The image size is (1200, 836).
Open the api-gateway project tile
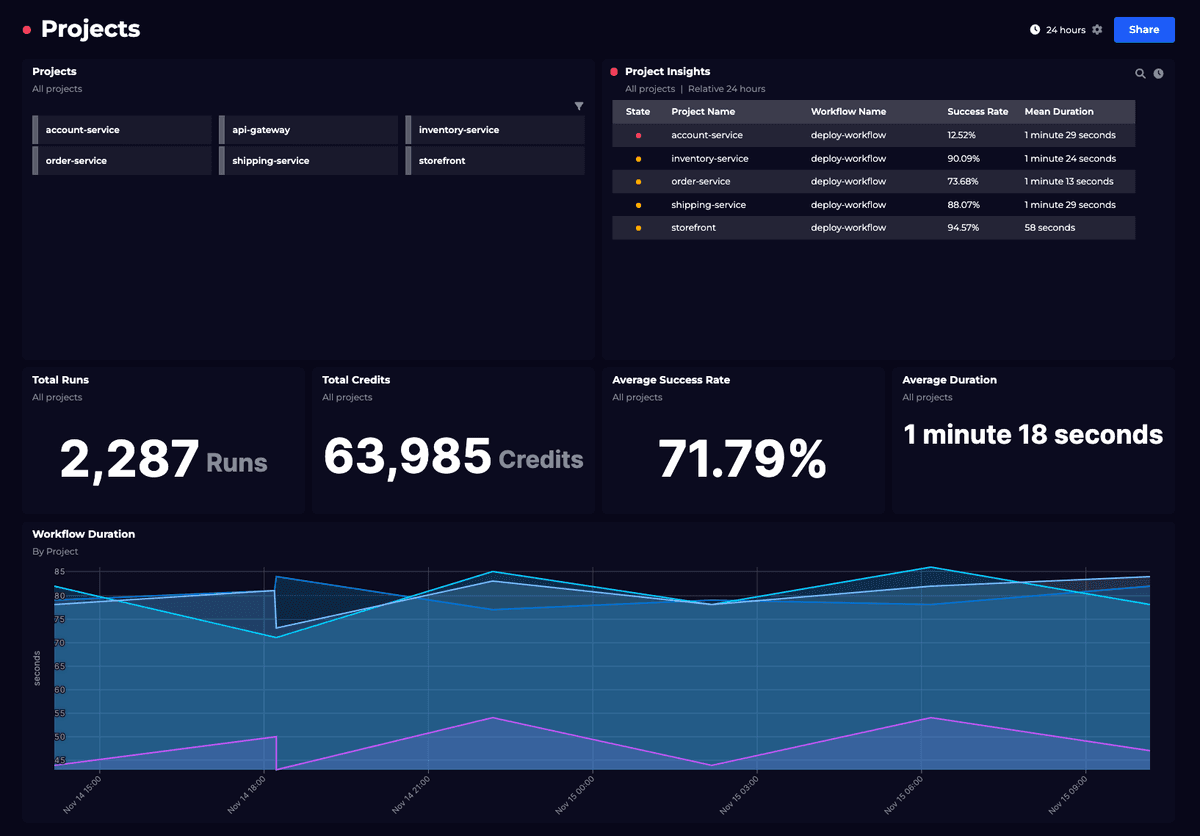[x=308, y=130]
